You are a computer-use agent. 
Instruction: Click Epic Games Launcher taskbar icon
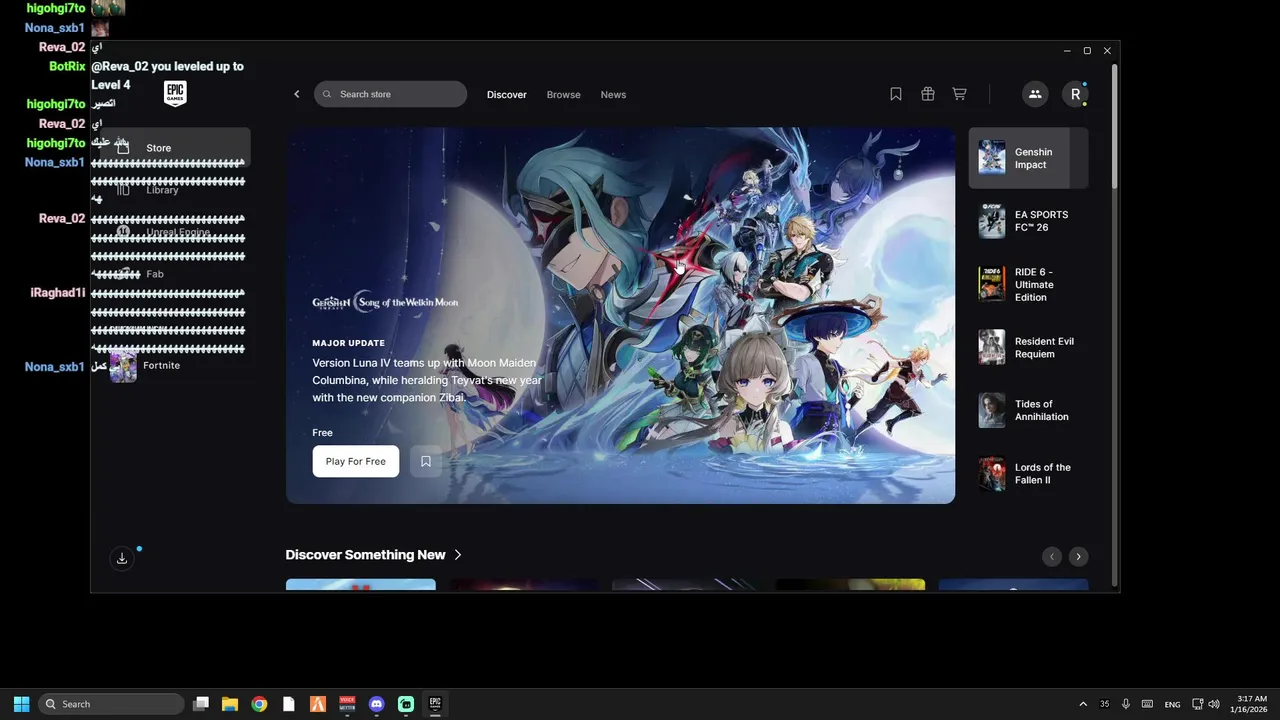[x=435, y=704]
